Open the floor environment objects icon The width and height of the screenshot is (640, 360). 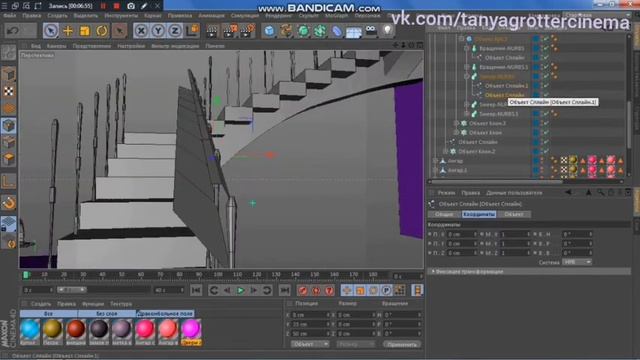pos(354,31)
